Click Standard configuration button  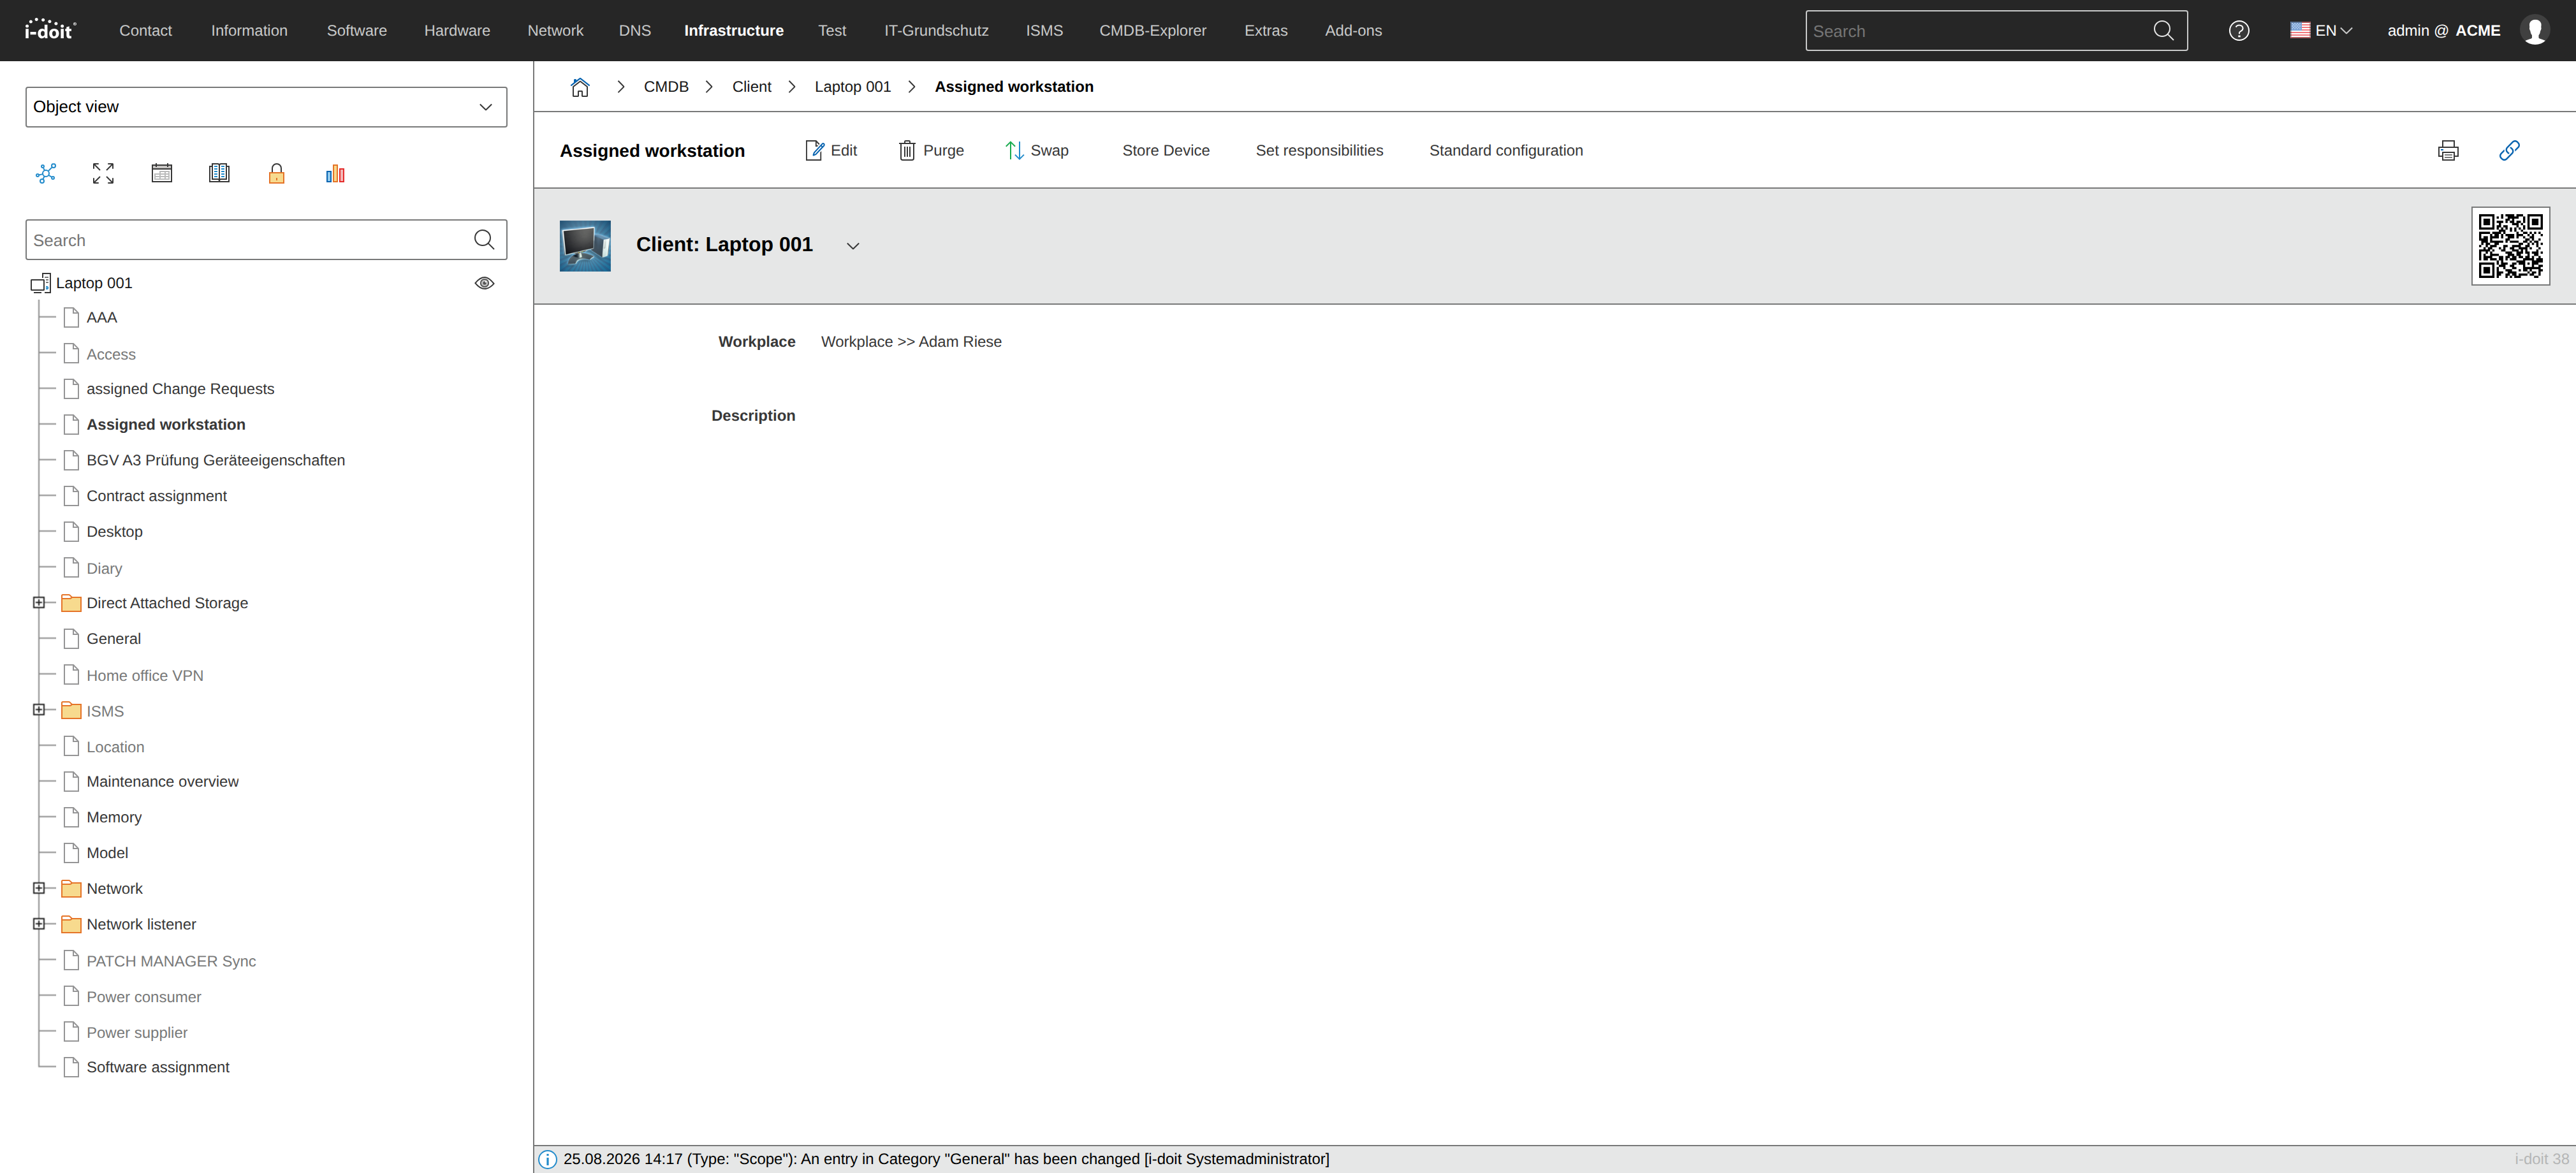(1506, 151)
